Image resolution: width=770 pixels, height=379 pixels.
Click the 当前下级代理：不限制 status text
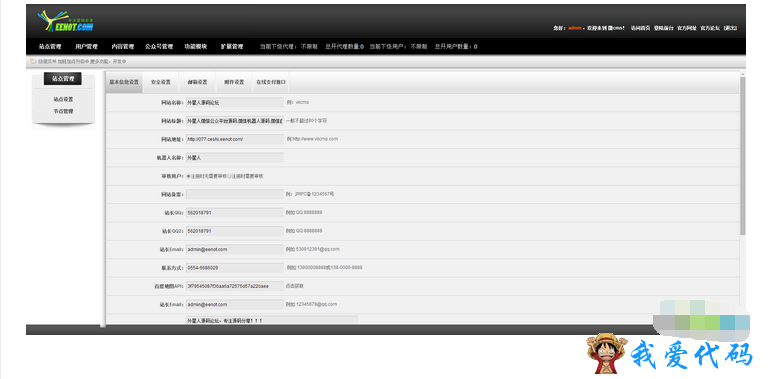289,47
